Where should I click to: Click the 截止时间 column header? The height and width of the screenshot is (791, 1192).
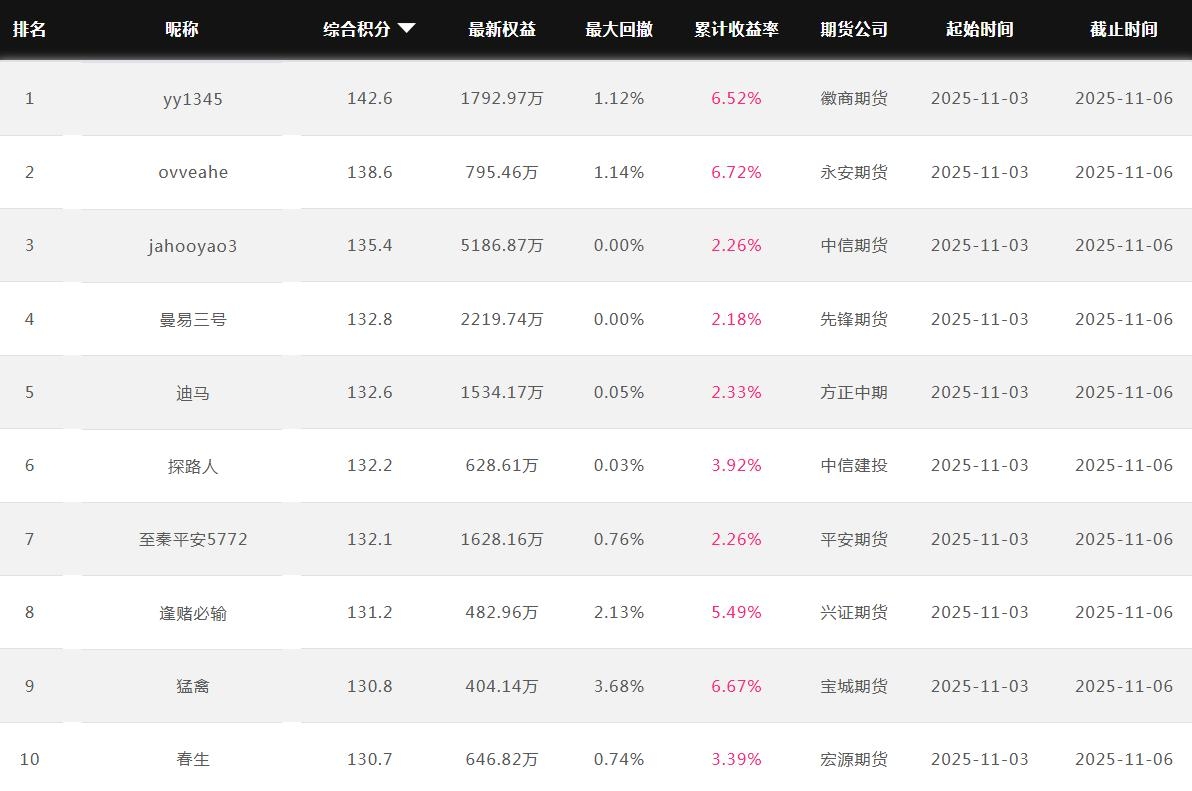(1123, 29)
